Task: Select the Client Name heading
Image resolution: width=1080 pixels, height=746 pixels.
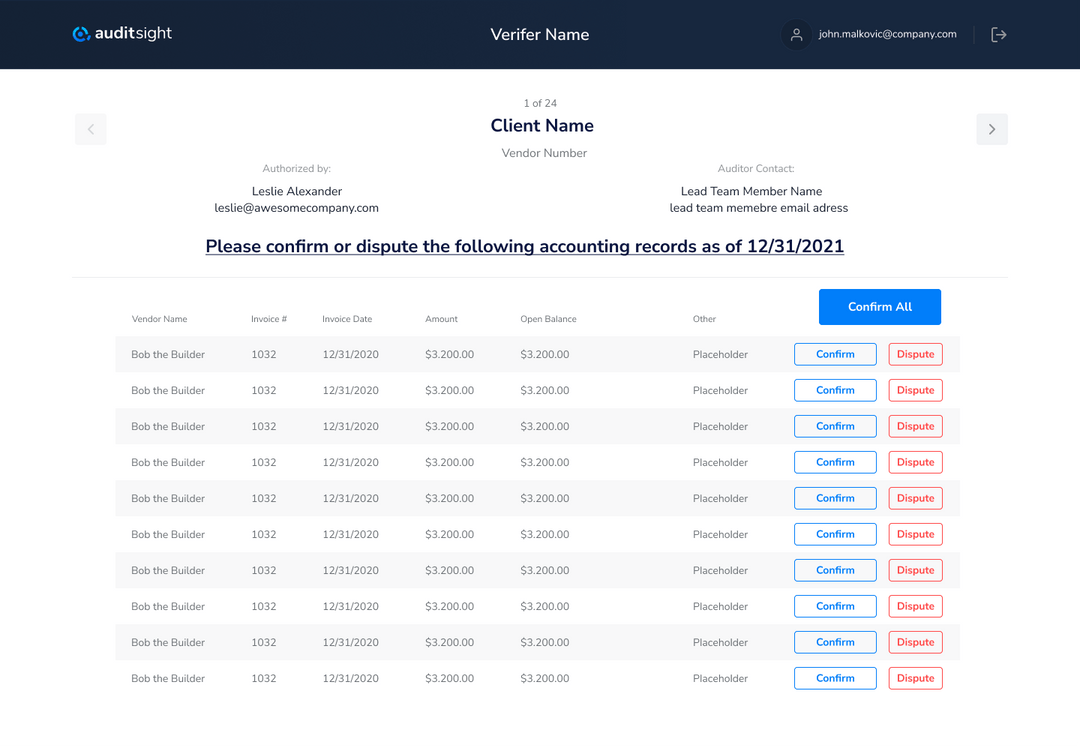Action: pyautogui.click(x=542, y=125)
